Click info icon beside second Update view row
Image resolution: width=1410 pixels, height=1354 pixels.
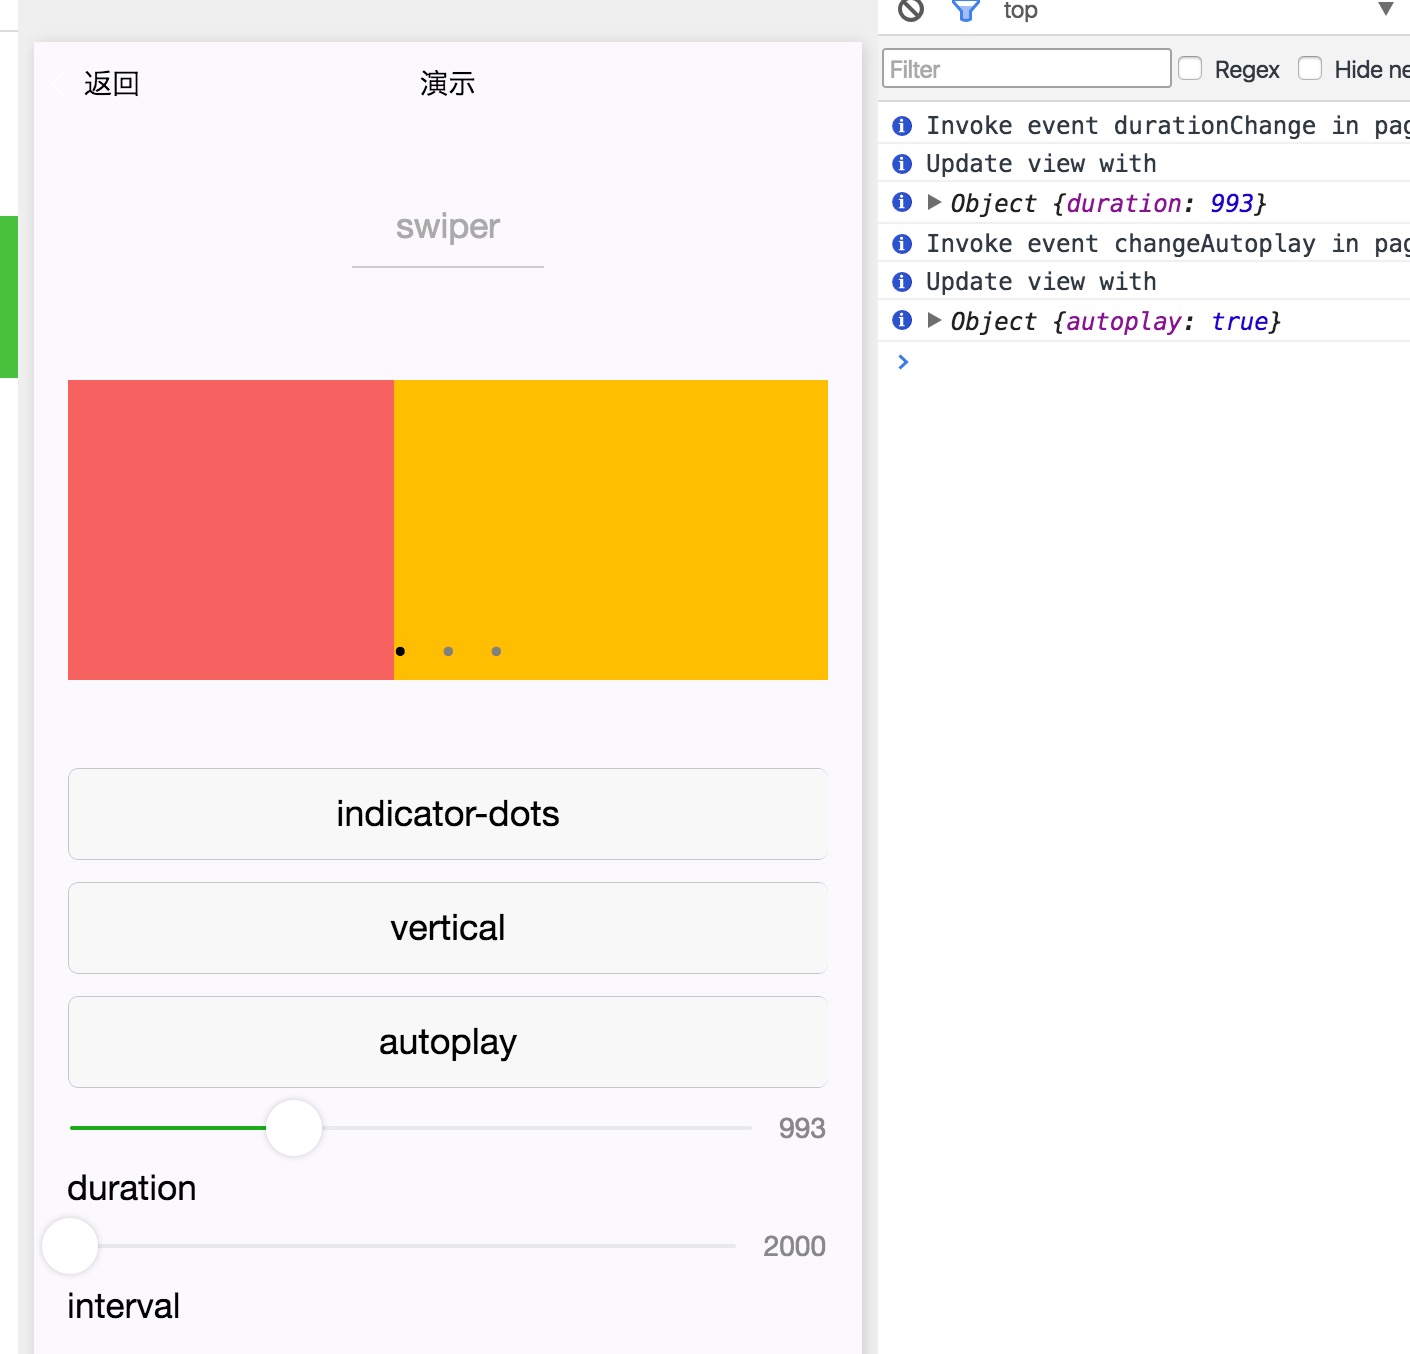point(902,281)
